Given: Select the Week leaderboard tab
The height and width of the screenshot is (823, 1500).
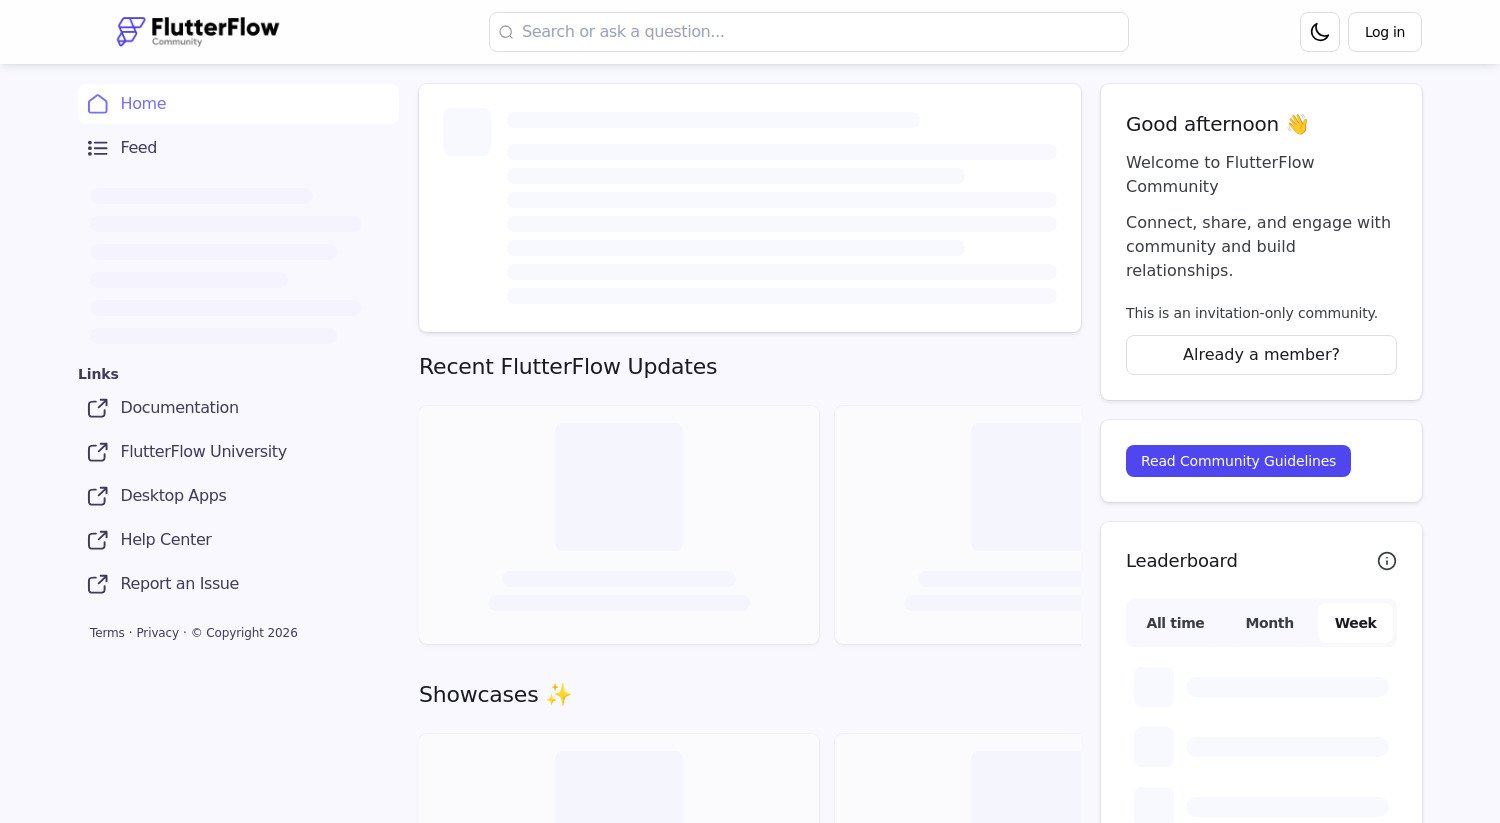Looking at the screenshot, I should 1355,623.
